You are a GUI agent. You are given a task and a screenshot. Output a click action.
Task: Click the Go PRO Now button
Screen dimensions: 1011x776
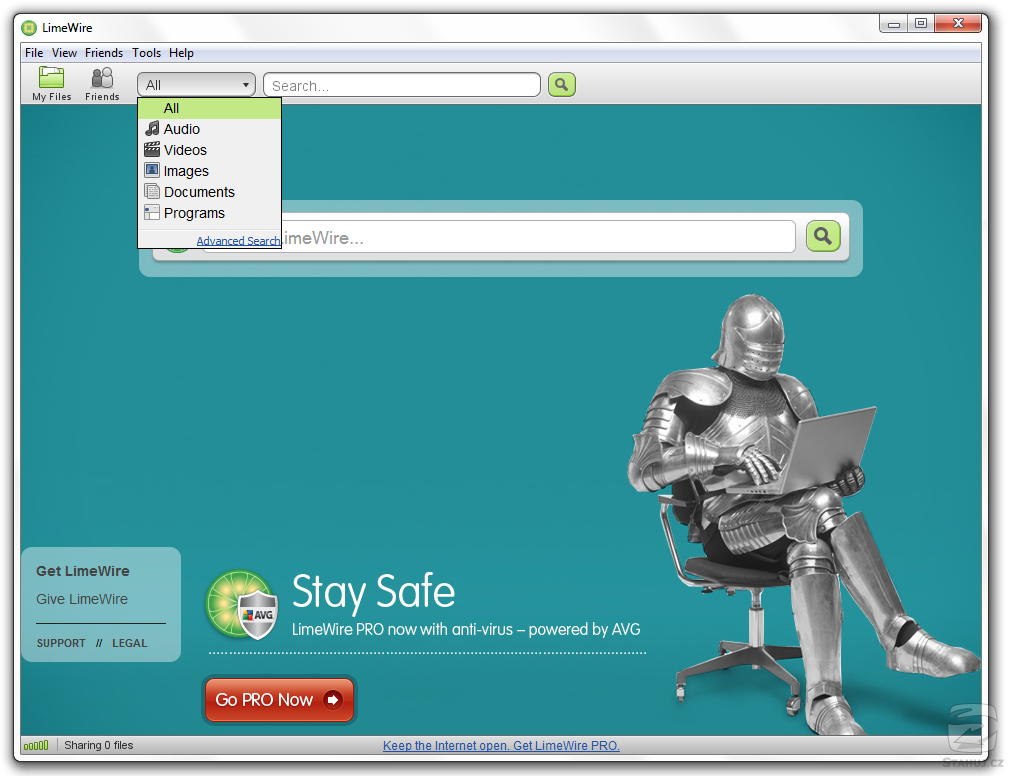tap(279, 699)
